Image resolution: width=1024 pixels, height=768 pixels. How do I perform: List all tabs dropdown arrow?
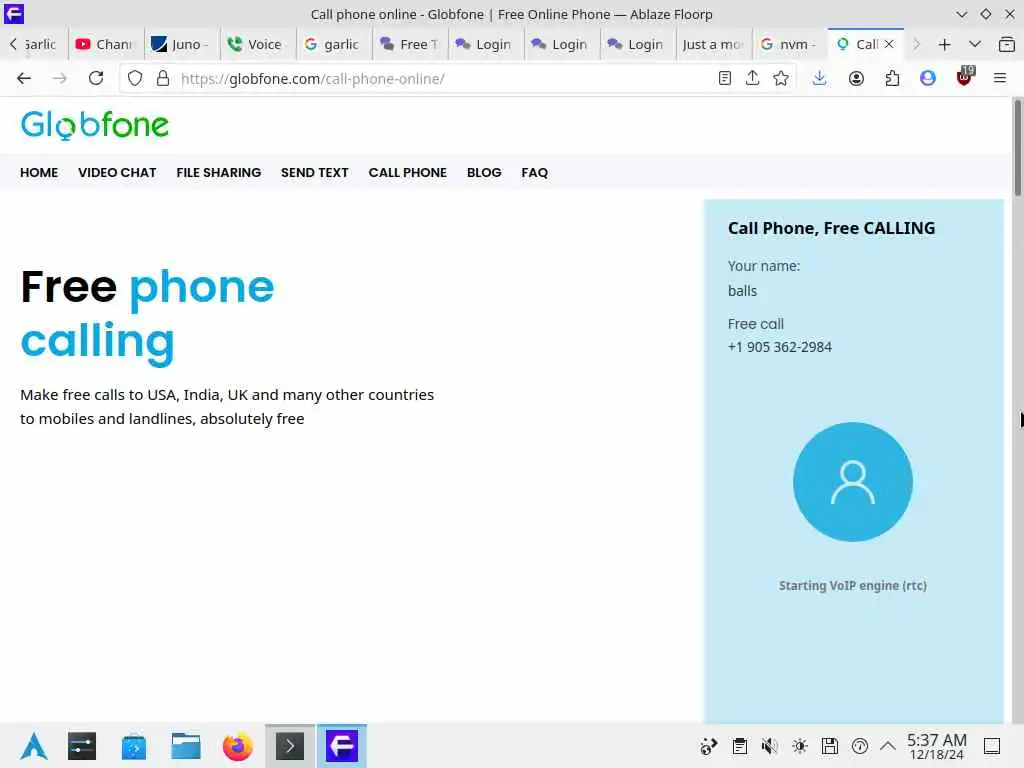click(974, 44)
